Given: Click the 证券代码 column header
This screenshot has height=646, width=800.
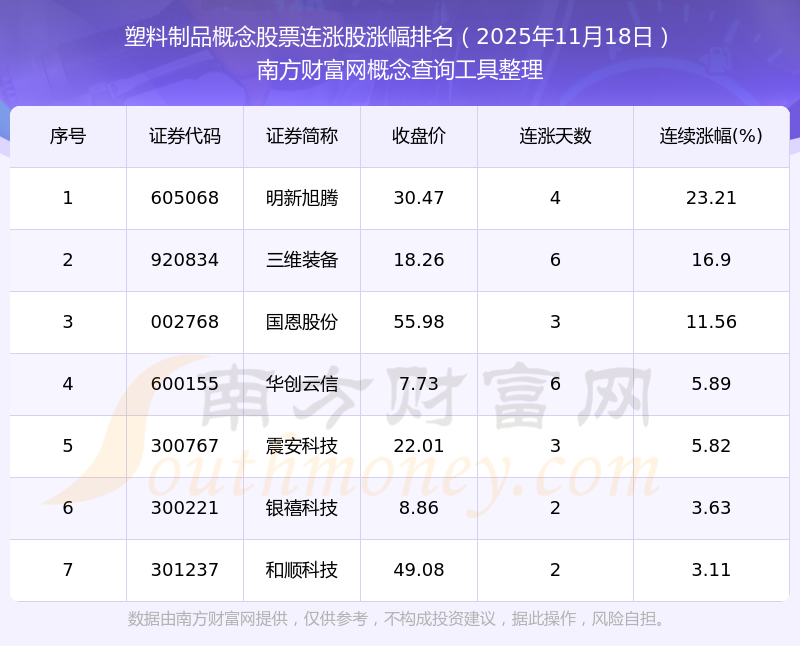Looking at the screenshot, I should tap(185, 136).
